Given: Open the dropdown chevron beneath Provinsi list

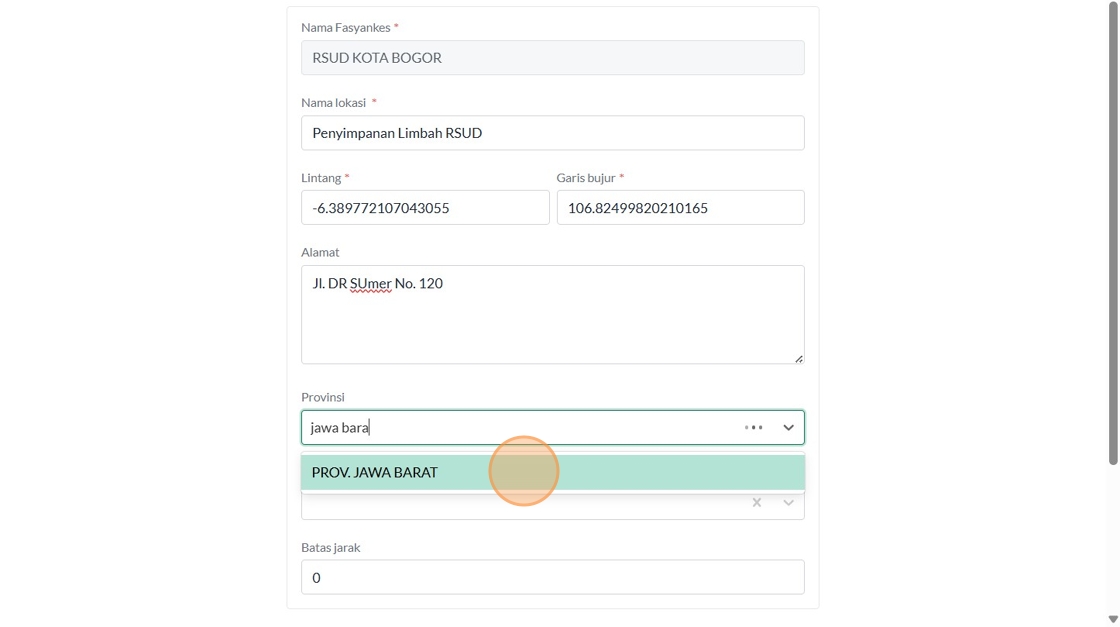Looking at the screenshot, I should click(x=788, y=502).
